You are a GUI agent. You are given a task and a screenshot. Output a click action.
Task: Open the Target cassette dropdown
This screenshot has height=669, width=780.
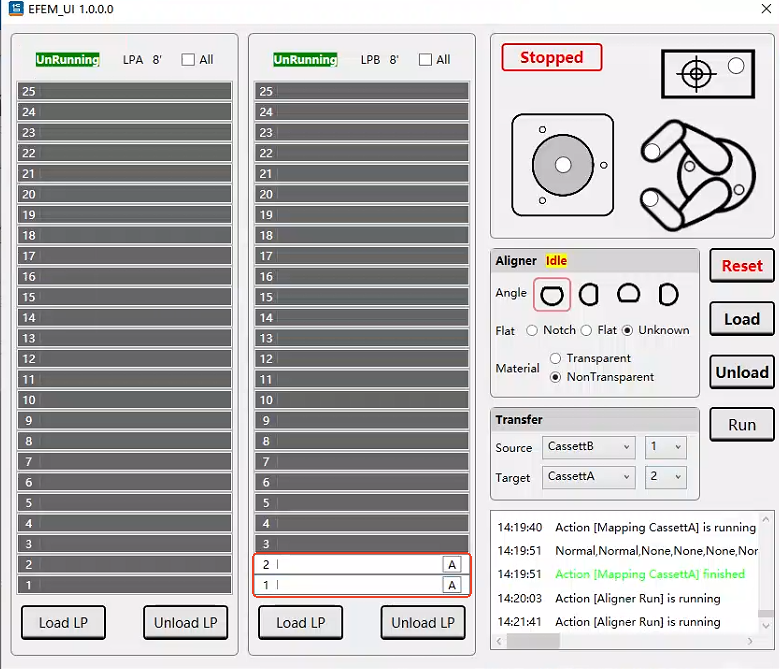coord(588,477)
